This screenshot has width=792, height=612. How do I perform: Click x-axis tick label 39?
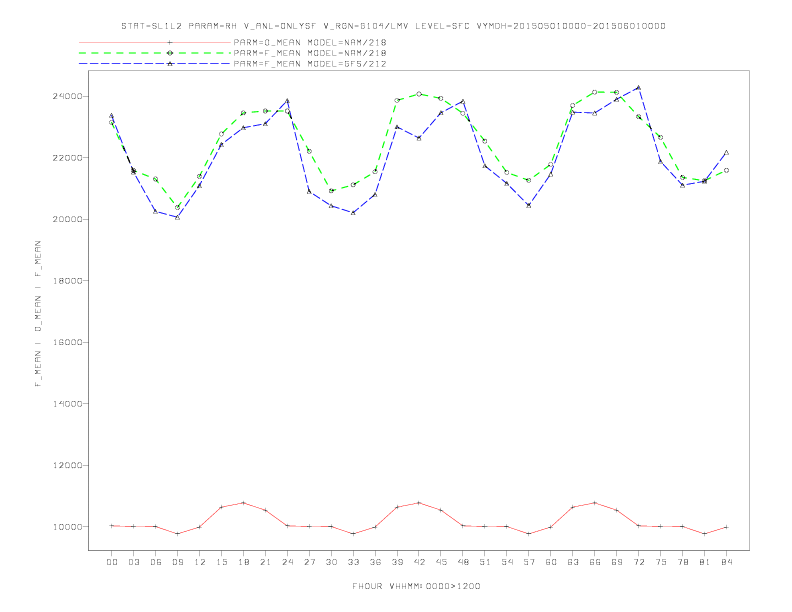[x=397, y=562]
